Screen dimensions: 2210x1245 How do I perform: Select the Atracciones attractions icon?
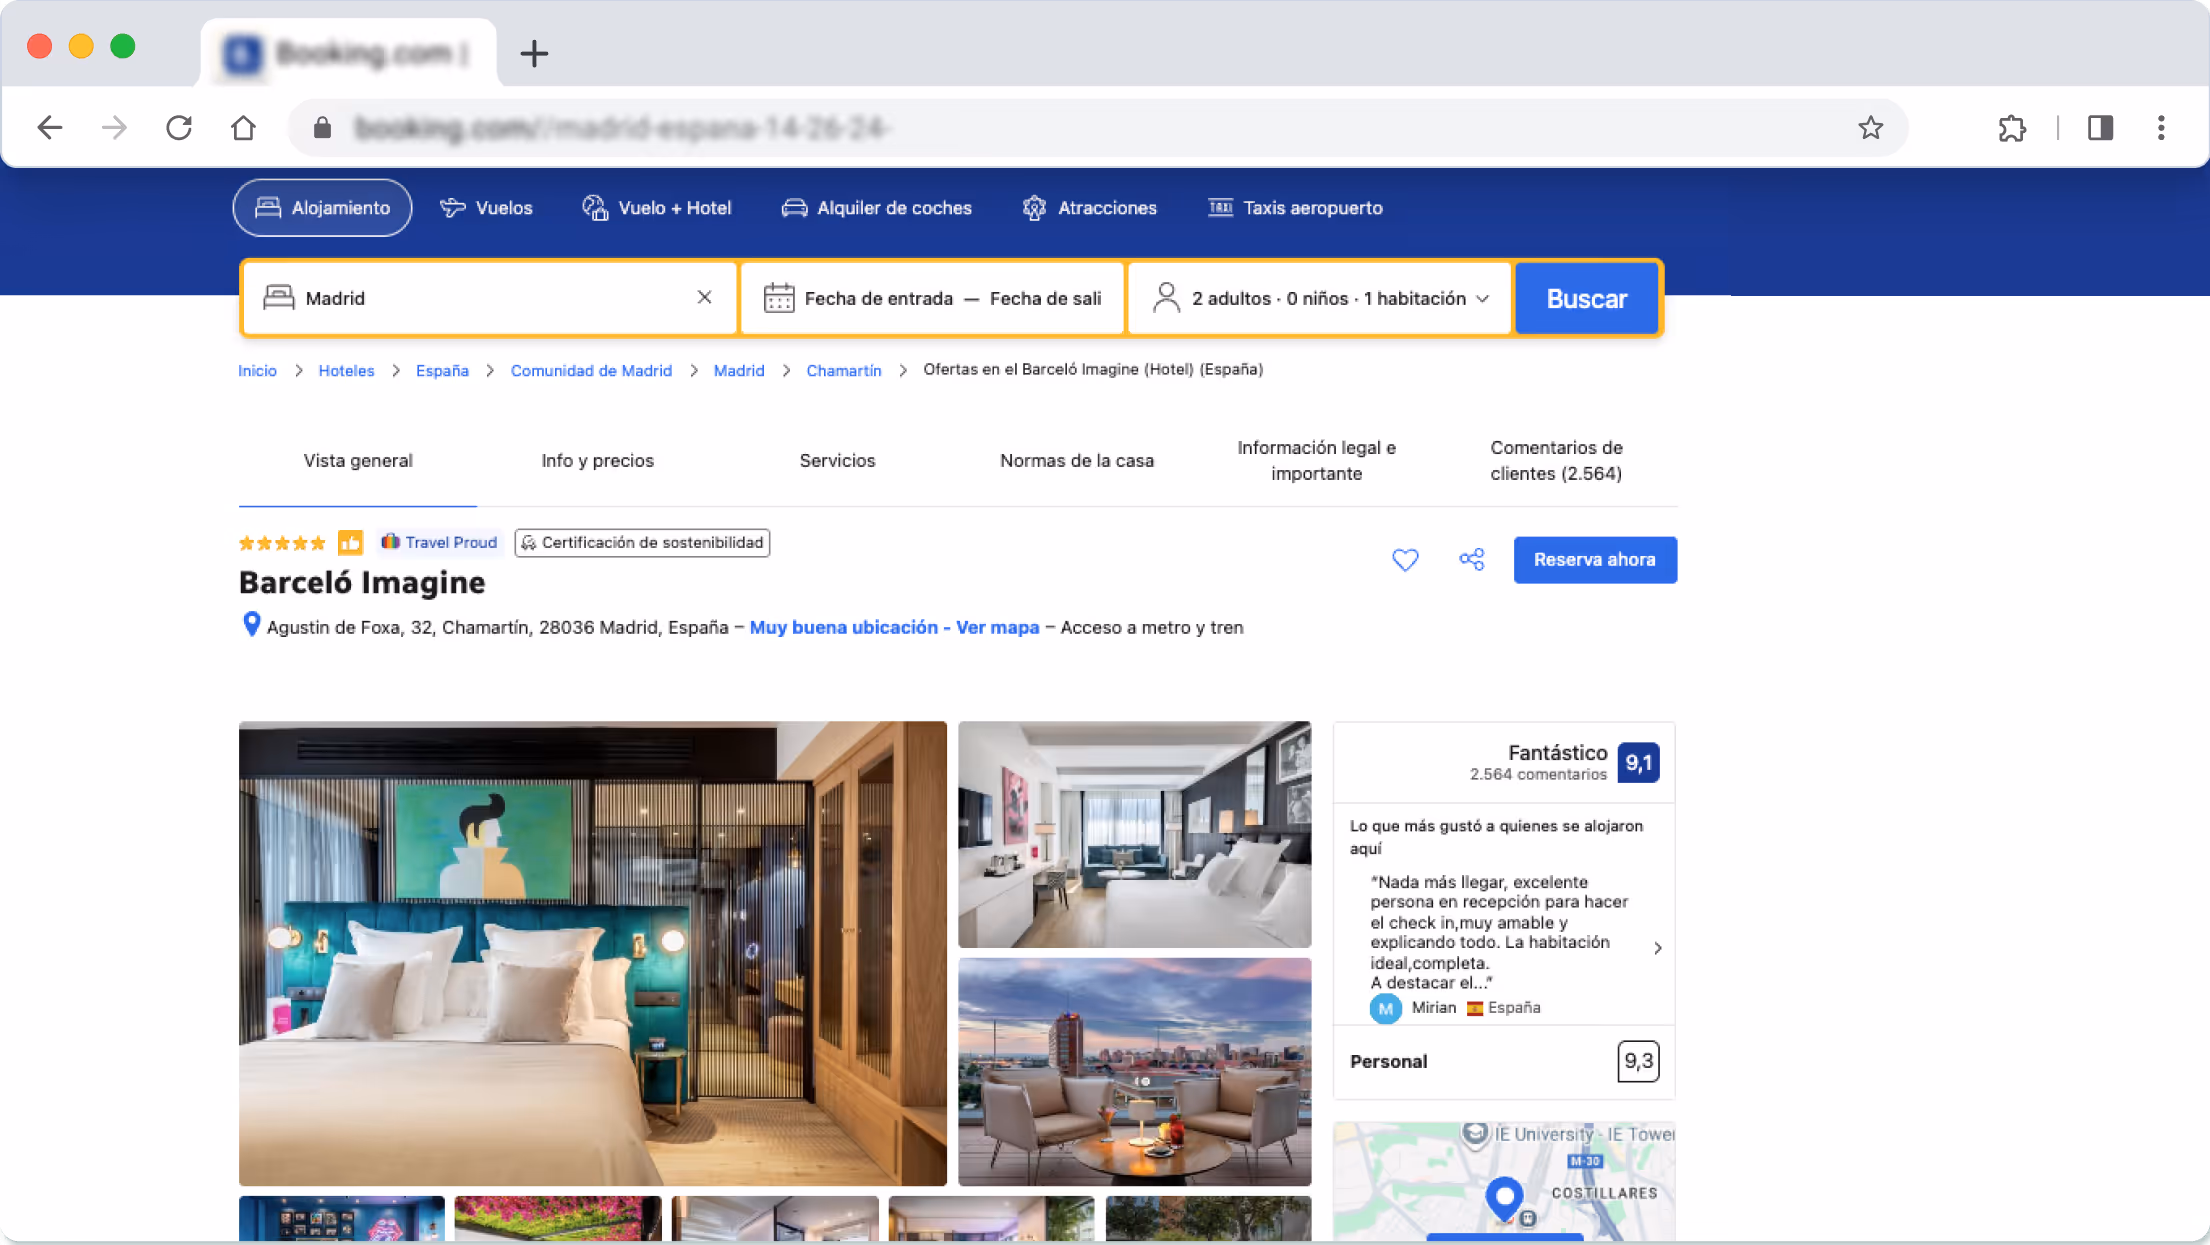[1036, 207]
